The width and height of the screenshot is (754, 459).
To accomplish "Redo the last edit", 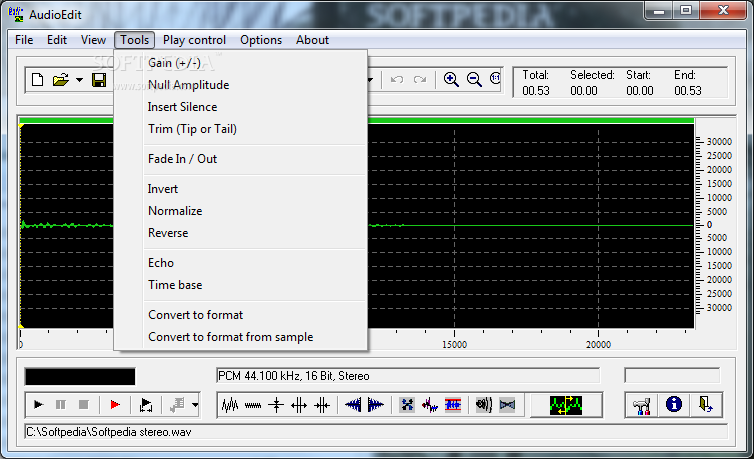I will (x=420, y=79).
